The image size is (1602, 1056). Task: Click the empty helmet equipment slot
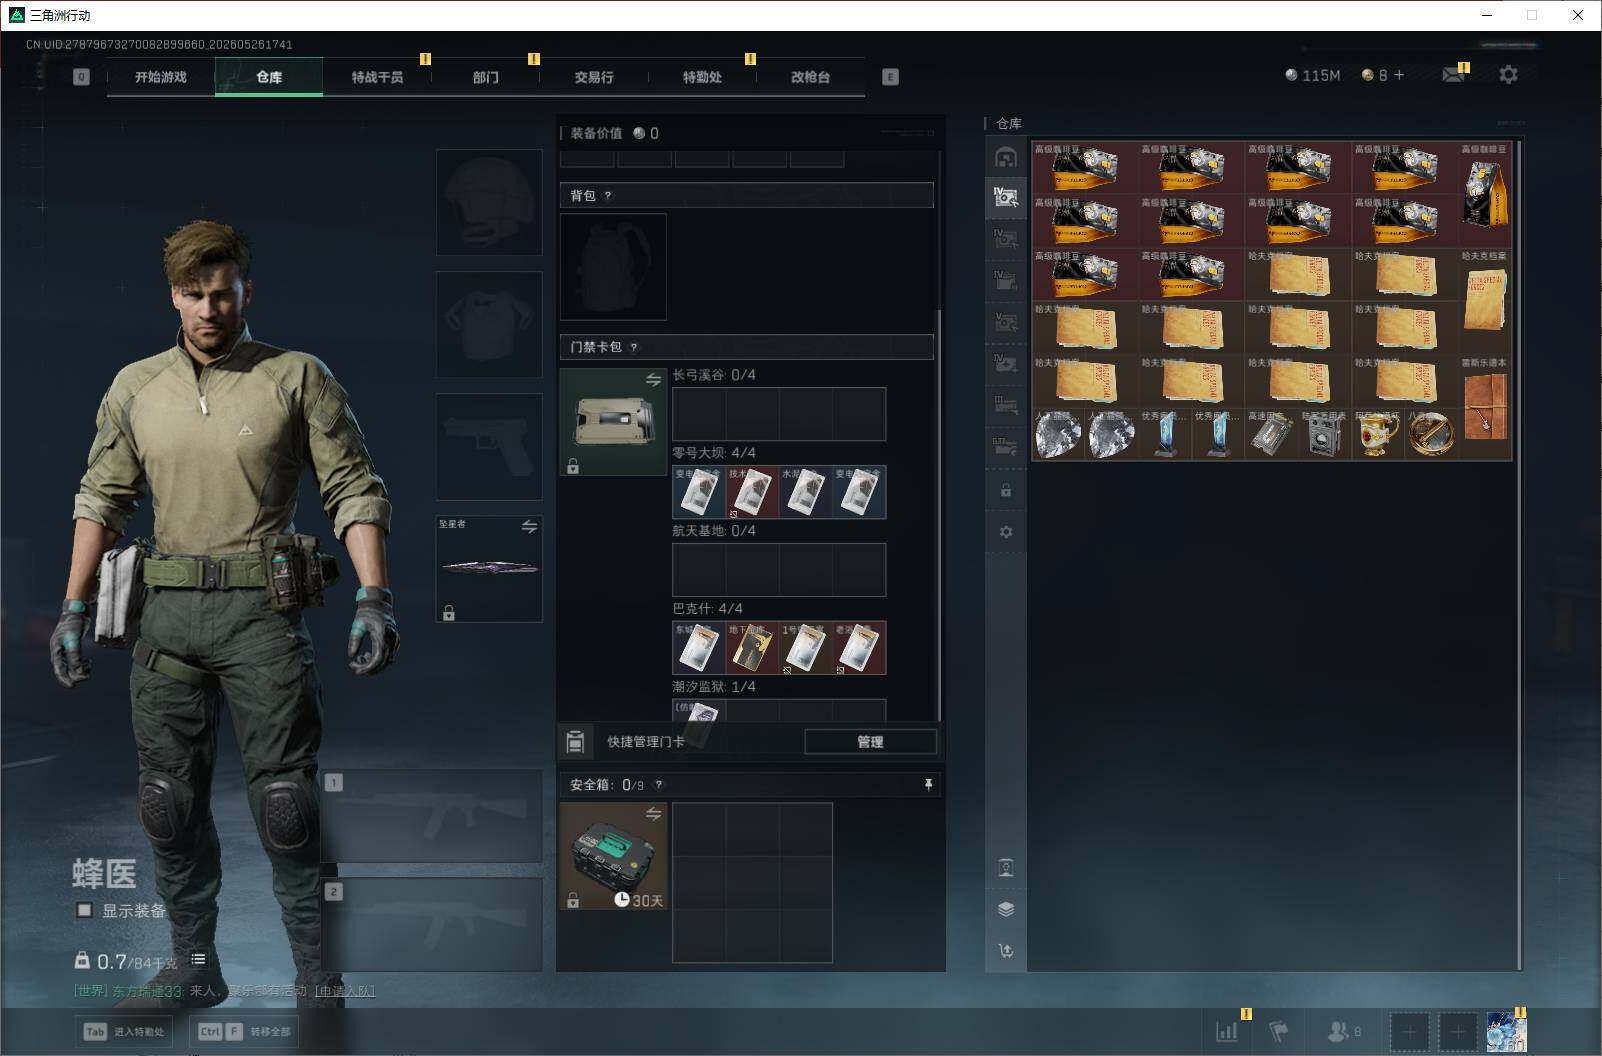pos(489,202)
